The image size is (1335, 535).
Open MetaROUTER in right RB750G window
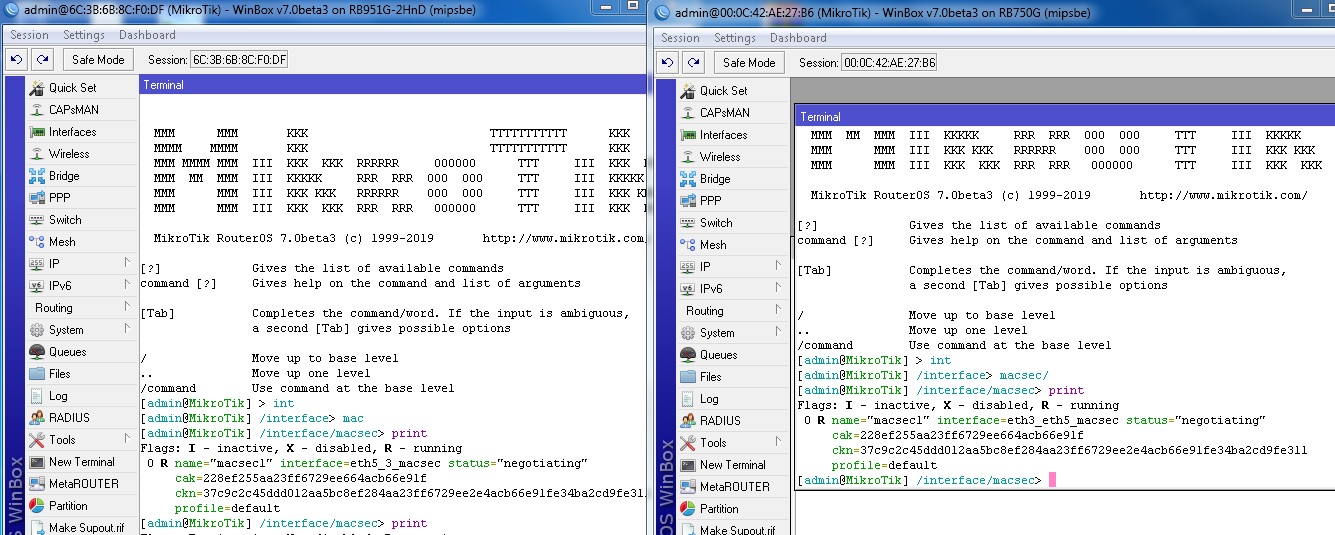(x=734, y=487)
